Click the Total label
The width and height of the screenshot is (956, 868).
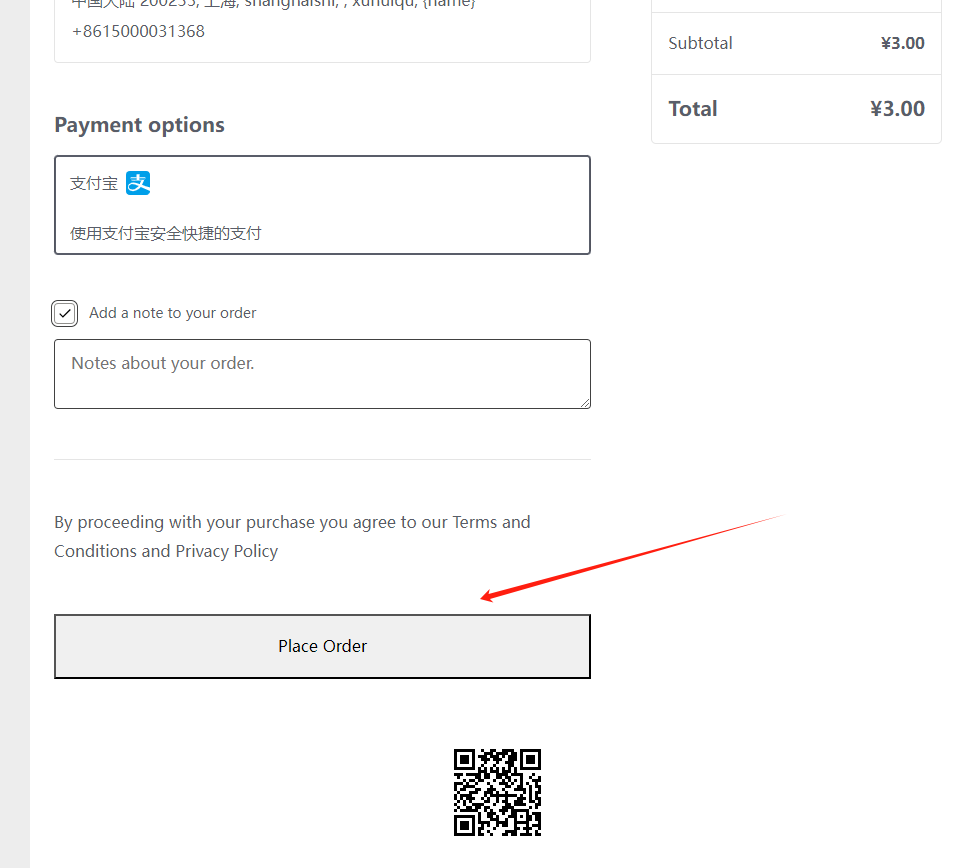[693, 109]
